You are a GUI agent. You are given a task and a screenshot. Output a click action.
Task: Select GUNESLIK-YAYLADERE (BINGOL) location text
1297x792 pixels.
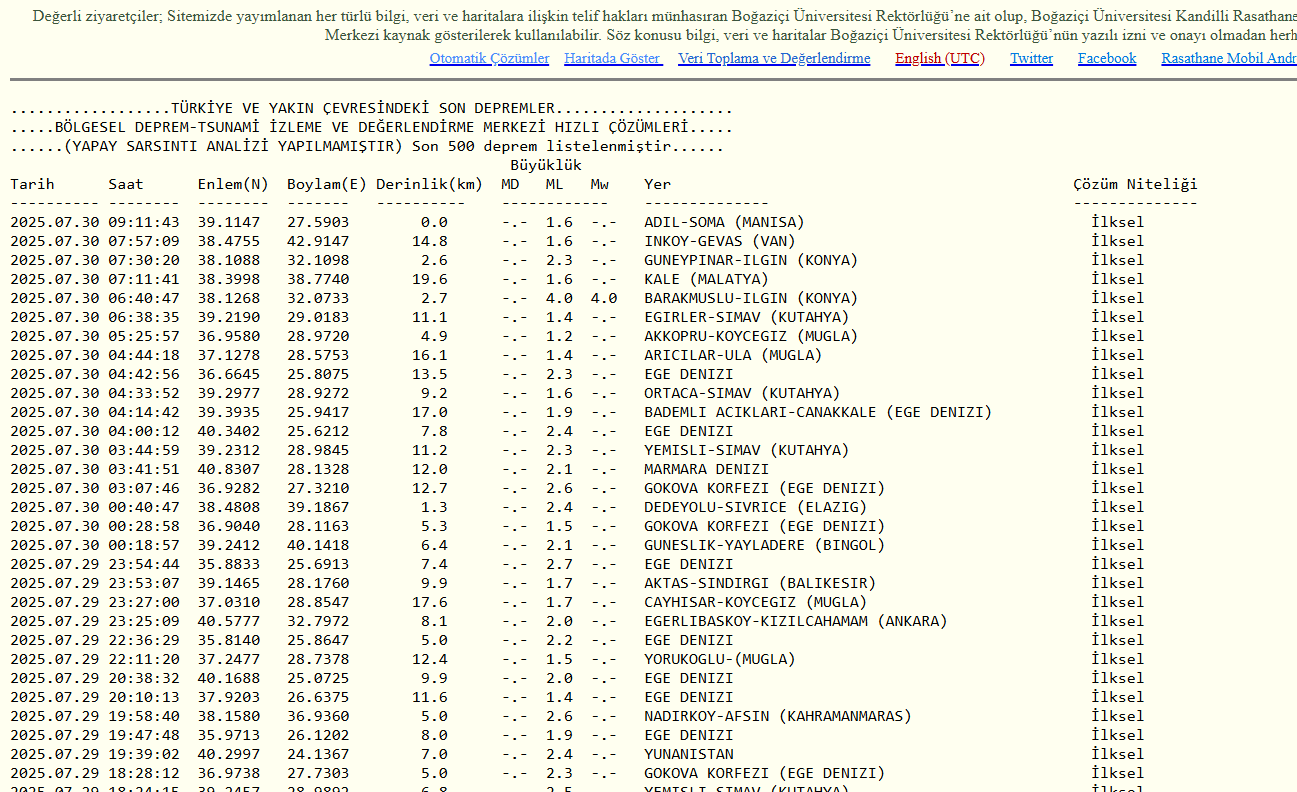pyautogui.click(x=764, y=545)
